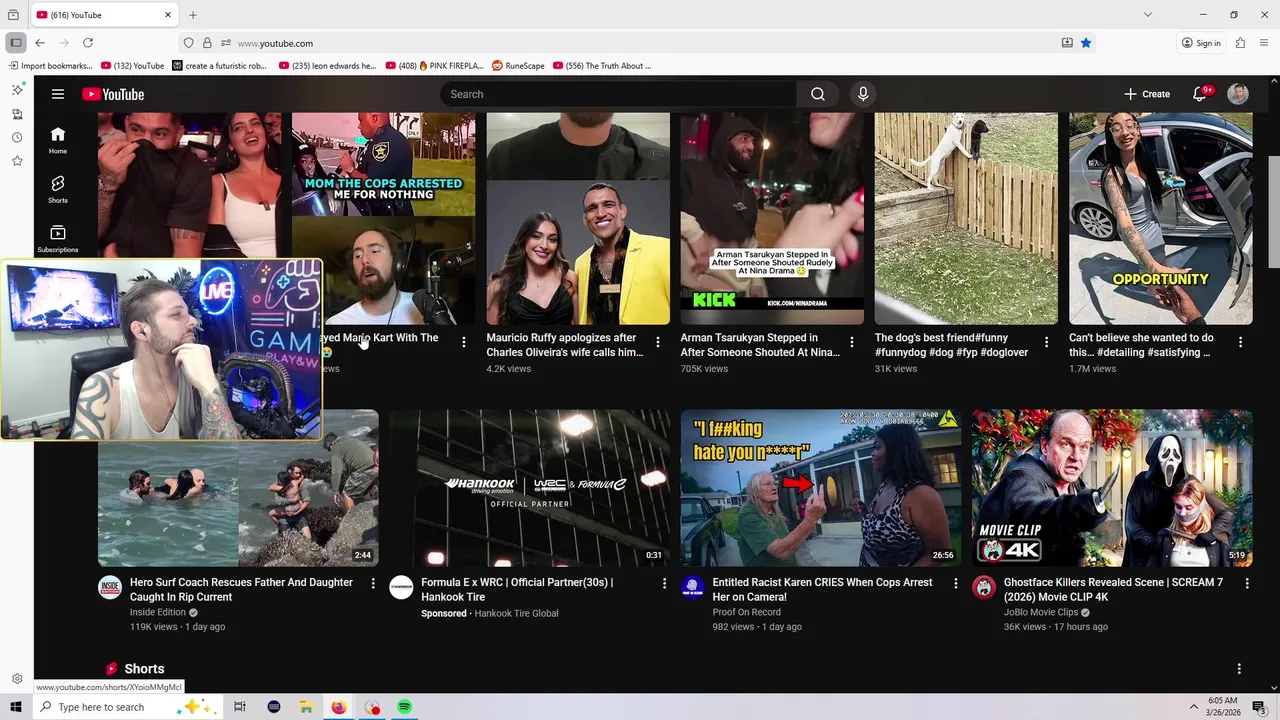The height and width of the screenshot is (720, 1280).
Task: Click the address bar URL
Action: [275, 43]
